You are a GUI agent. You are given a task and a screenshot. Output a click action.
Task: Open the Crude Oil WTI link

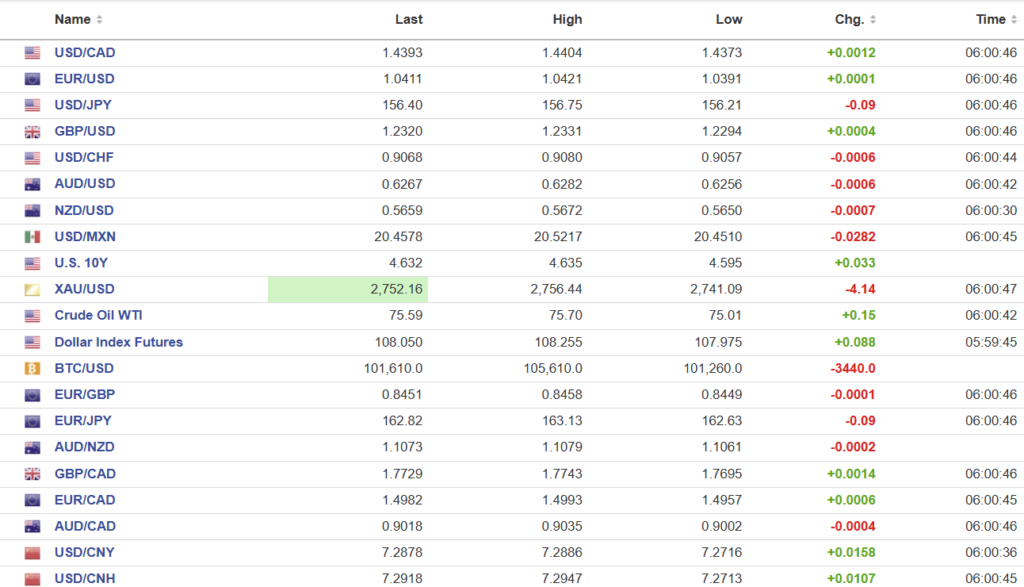(98, 315)
